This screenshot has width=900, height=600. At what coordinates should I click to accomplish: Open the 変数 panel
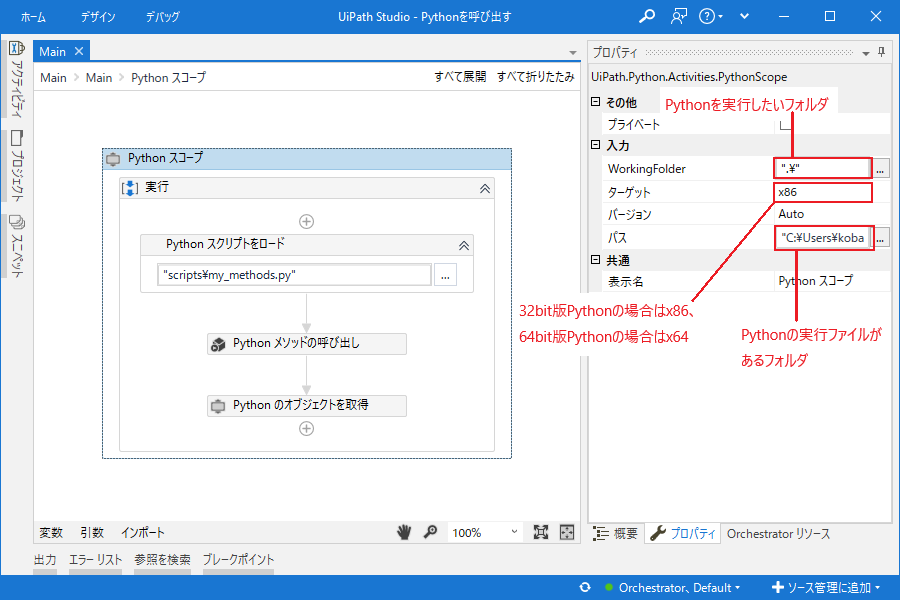(51, 532)
